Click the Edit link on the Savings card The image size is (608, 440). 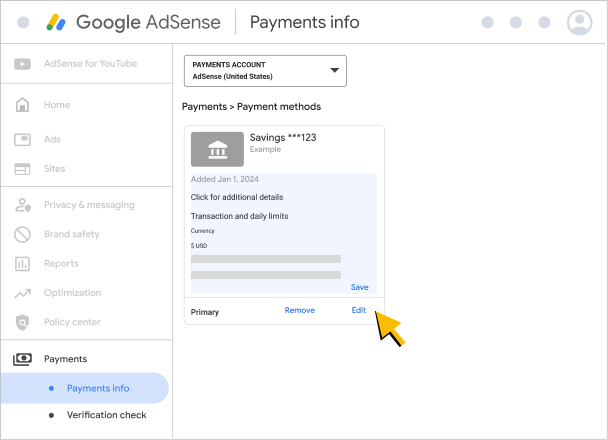pyautogui.click(x=359, y=310)
